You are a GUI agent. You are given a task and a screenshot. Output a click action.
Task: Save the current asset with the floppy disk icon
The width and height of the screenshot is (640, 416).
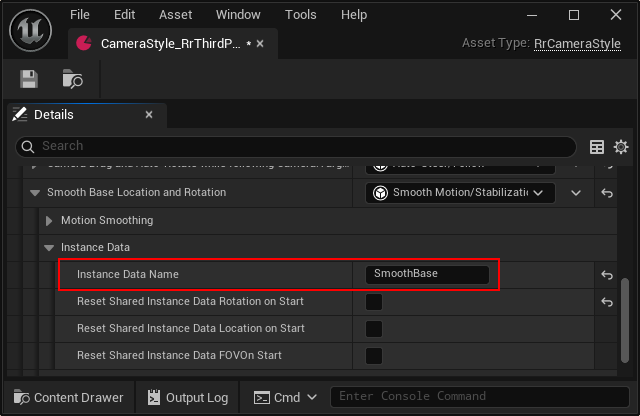(x=29, y=79)
